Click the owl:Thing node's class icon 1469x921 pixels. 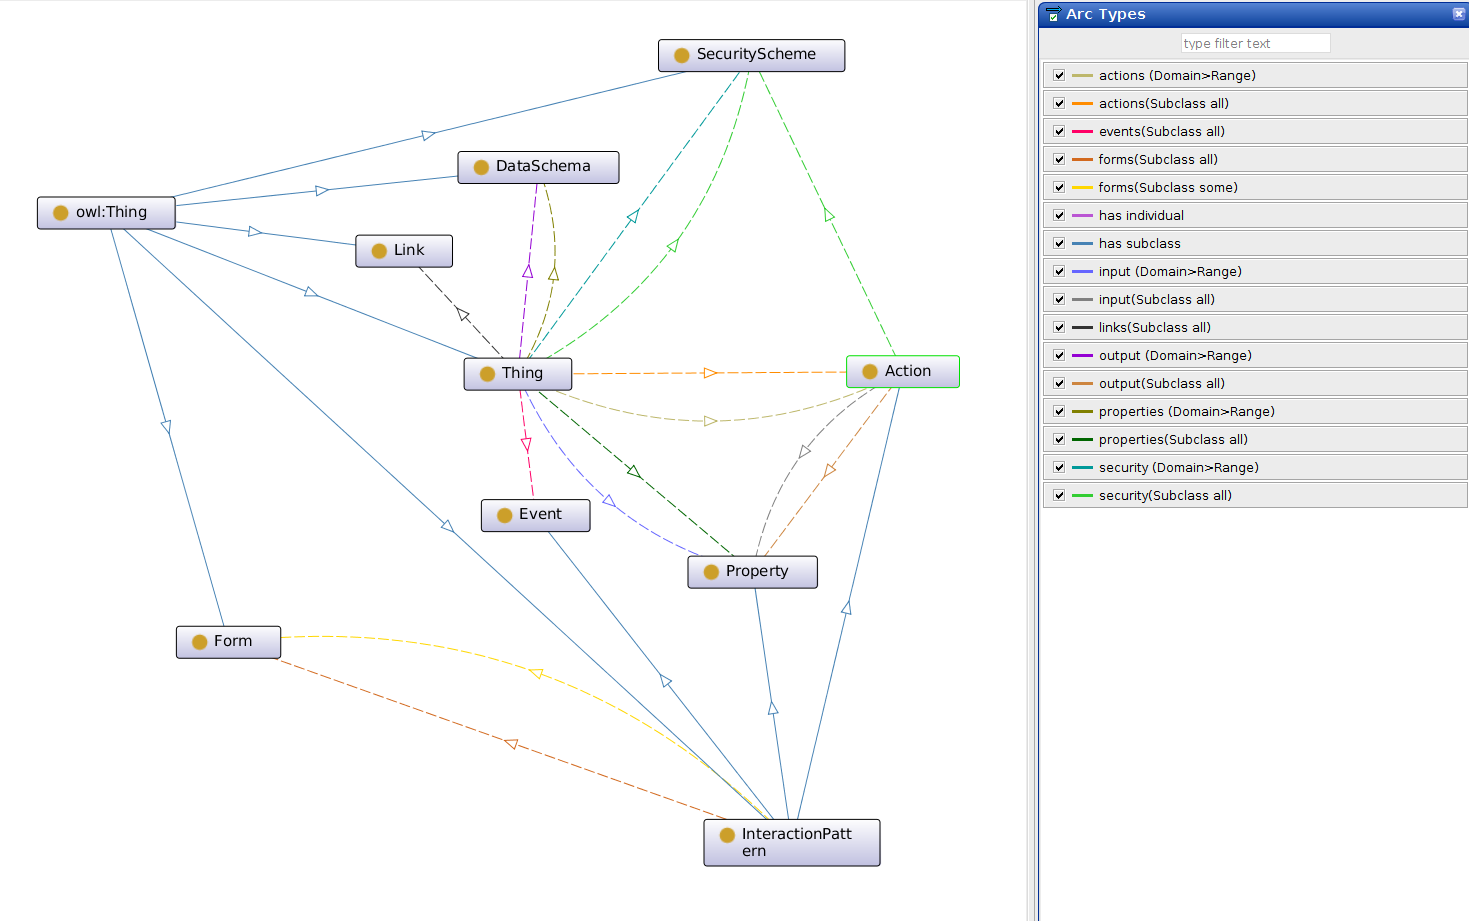[61, 213]
